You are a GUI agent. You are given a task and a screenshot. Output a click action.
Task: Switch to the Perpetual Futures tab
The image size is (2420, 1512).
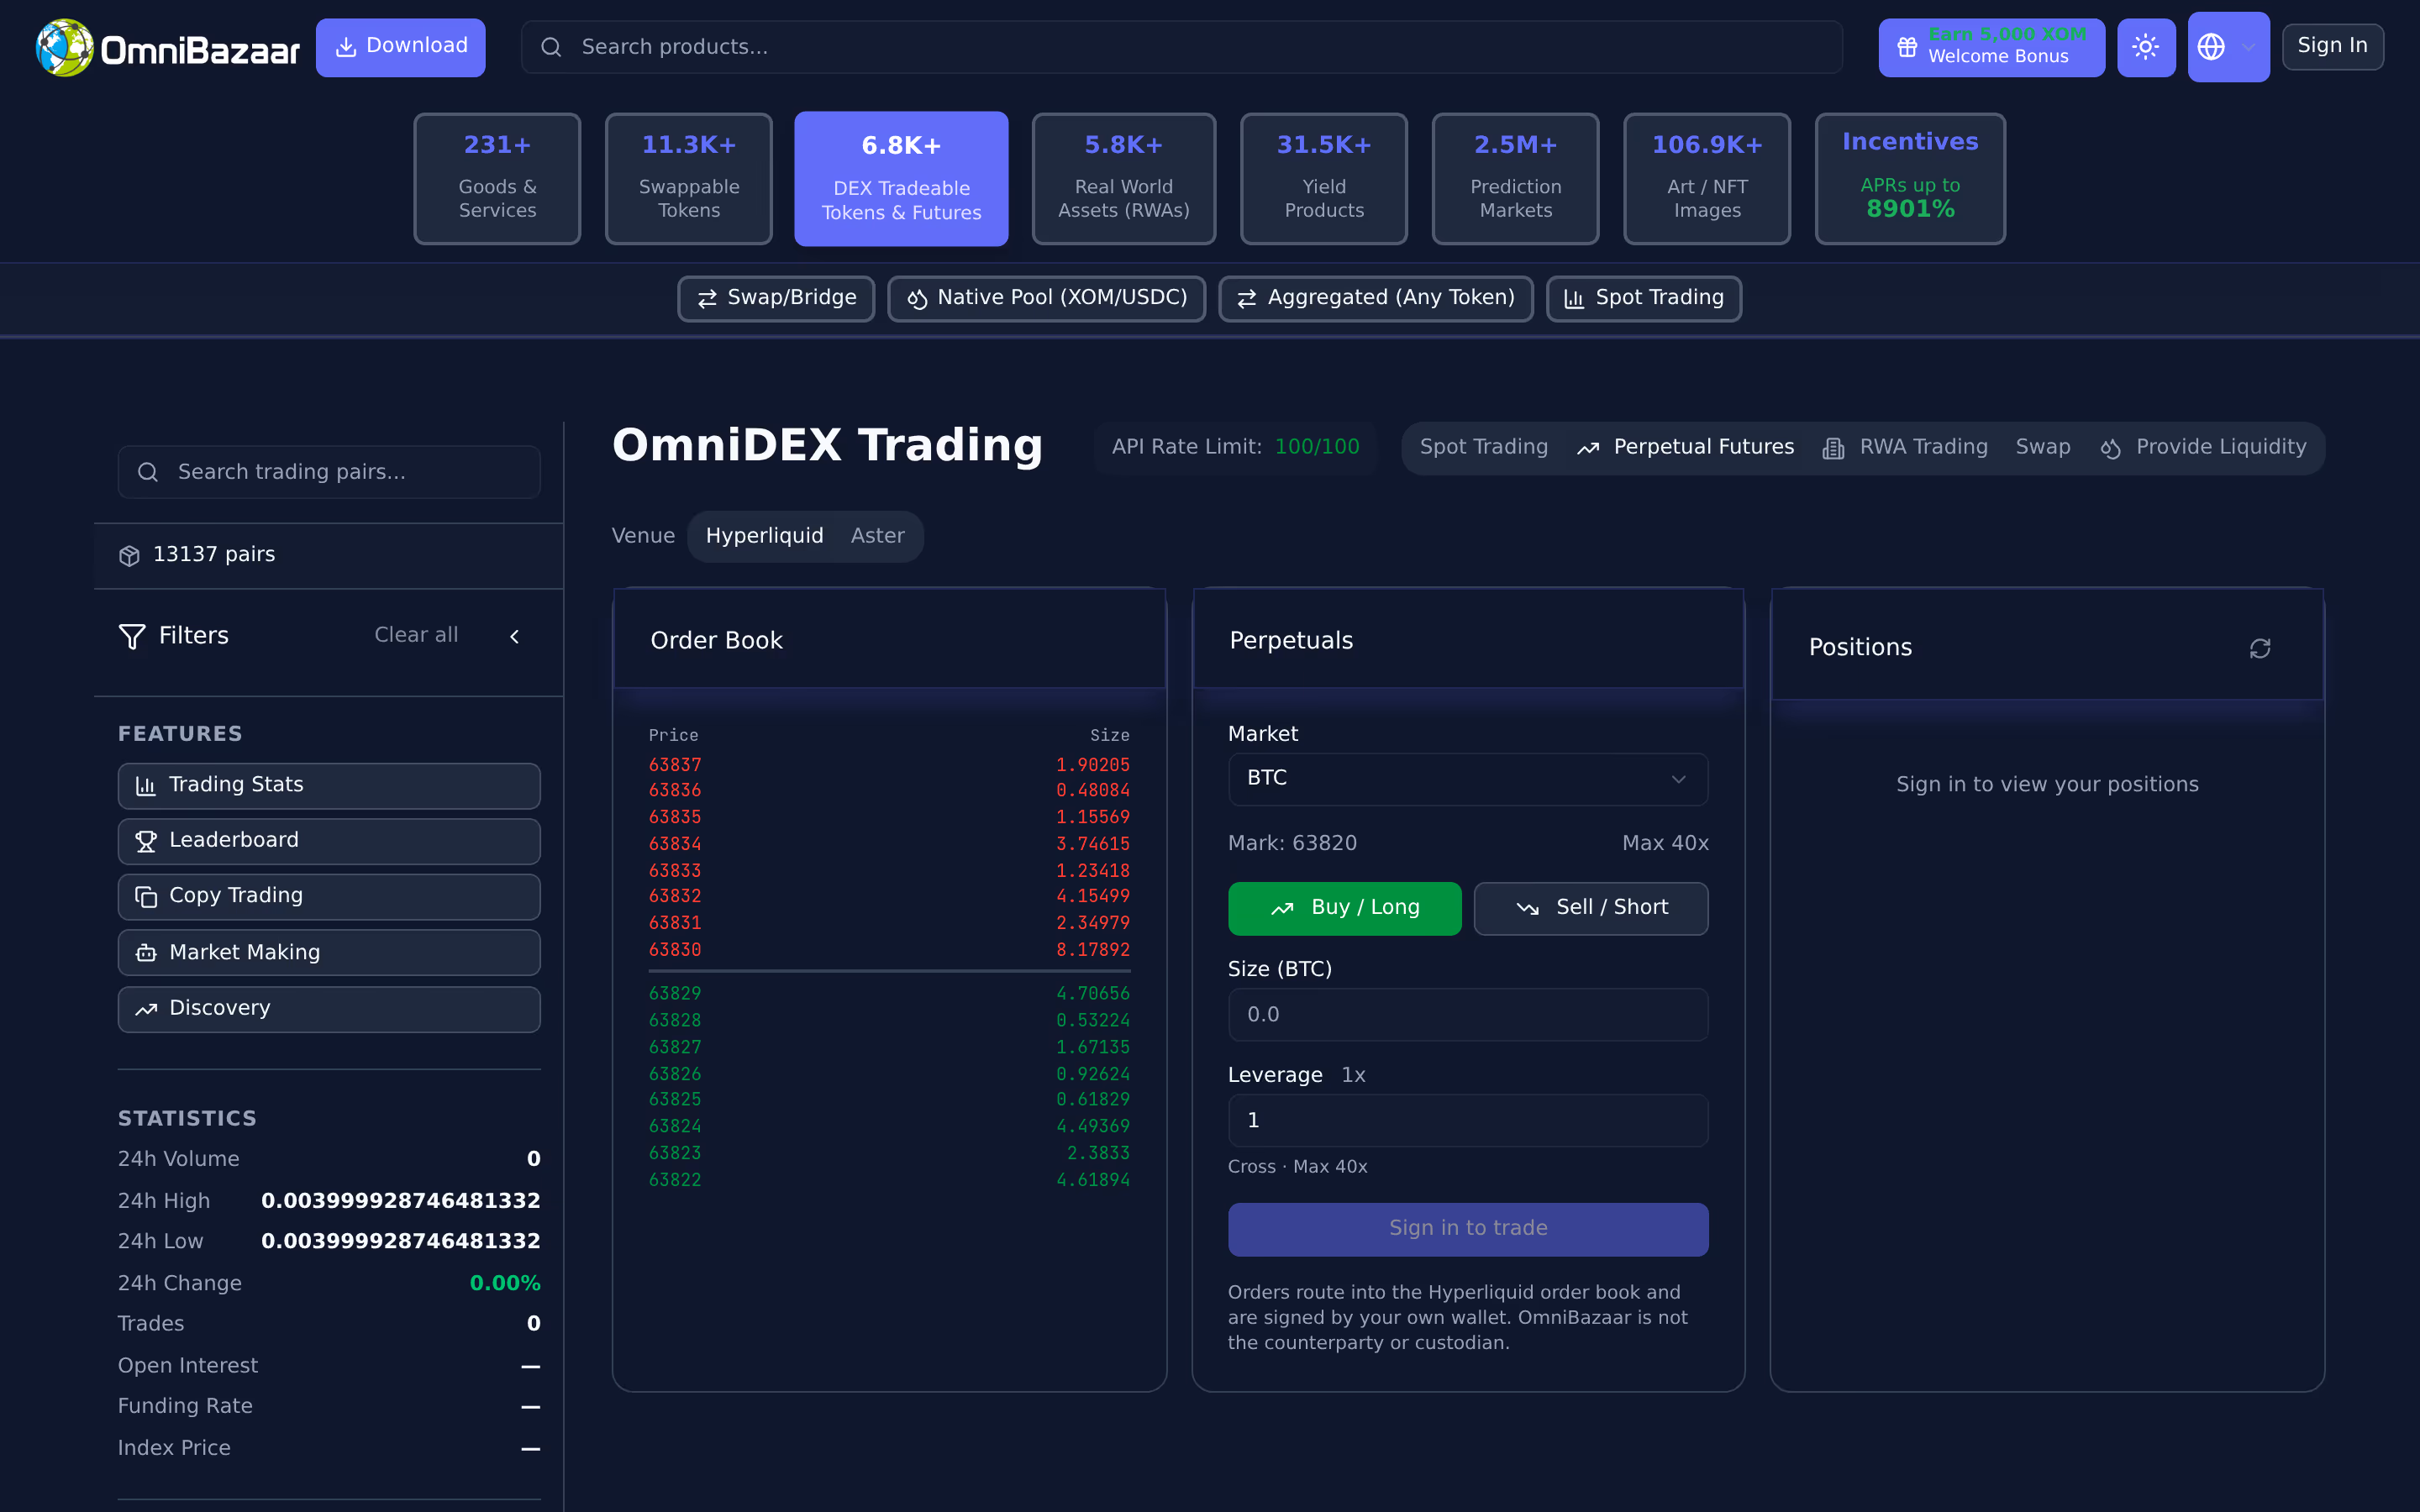point(1686,447)
